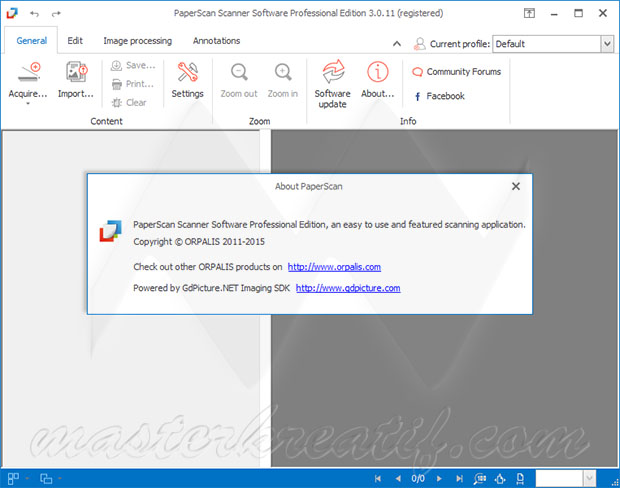Screen dimensions: 620x488
Task: Save the scanned content
Action: [133, 65]
